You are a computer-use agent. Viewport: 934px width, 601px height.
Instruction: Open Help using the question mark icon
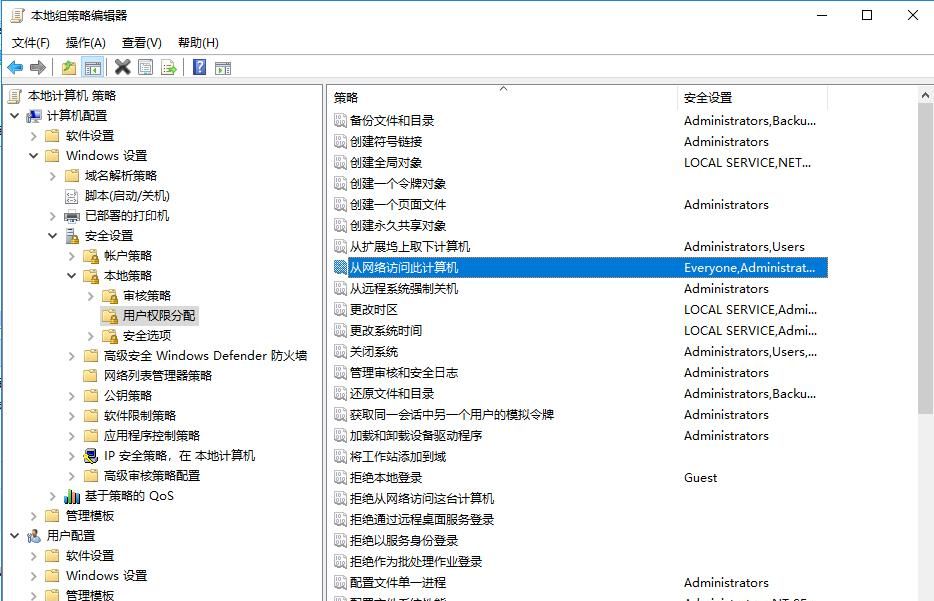[200, 67]
